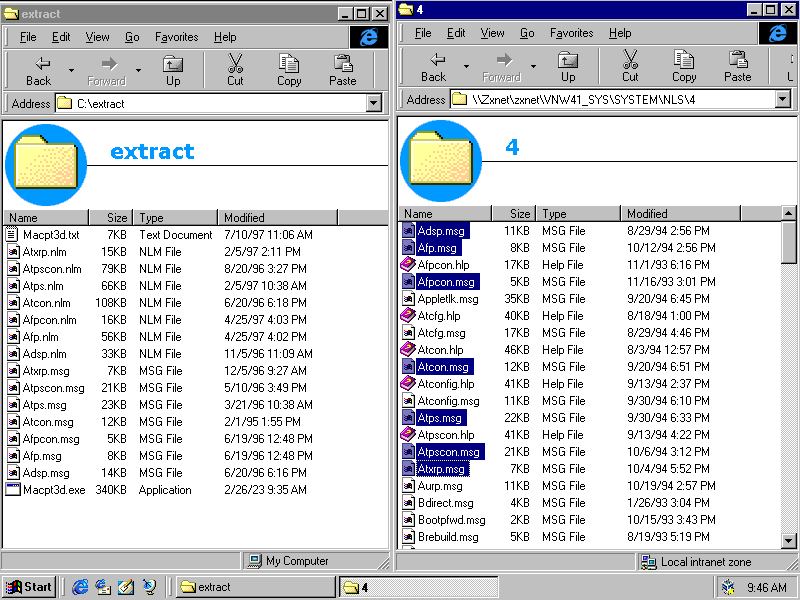Click Forward arrow in extract window
This screenshot has height=600, width=800.
click(x=109, y=64)
